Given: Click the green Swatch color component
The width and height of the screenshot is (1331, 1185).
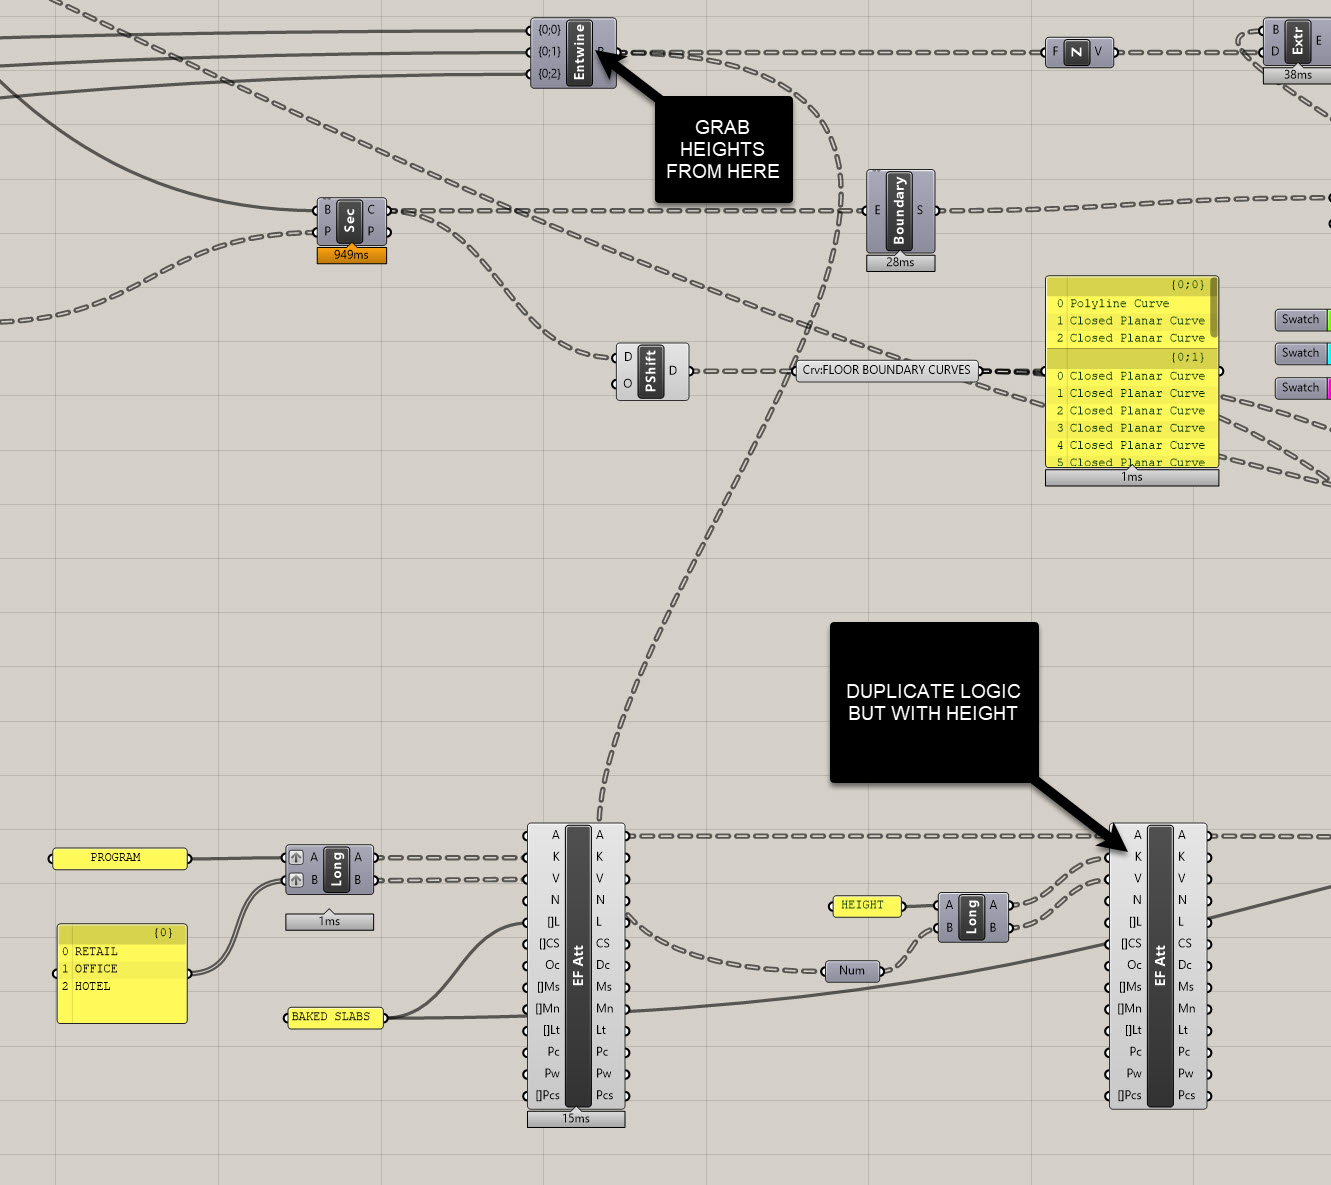Looking at the screenshot, I should point(1301,320).
